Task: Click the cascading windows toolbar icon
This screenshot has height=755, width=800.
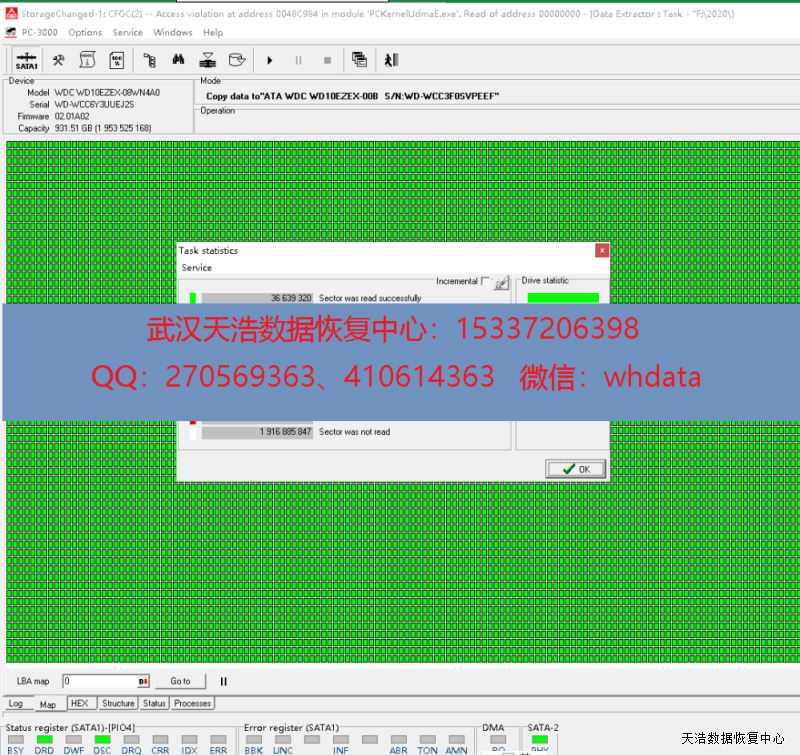Action: click(359, 60)
